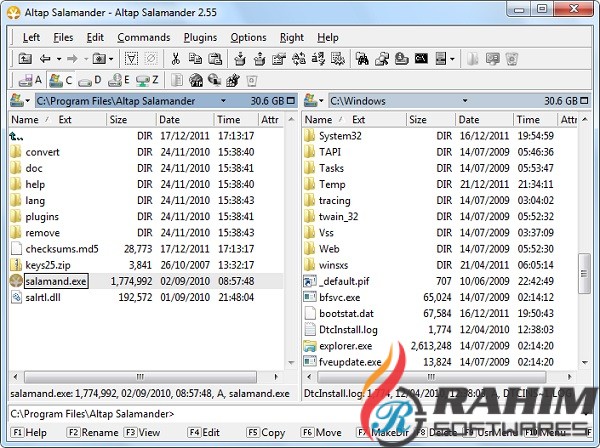Image resolution: width=600 pixels, height=448 pixels.
Task: Click the parent directory toolbar icon
Action: pos(25,59)
